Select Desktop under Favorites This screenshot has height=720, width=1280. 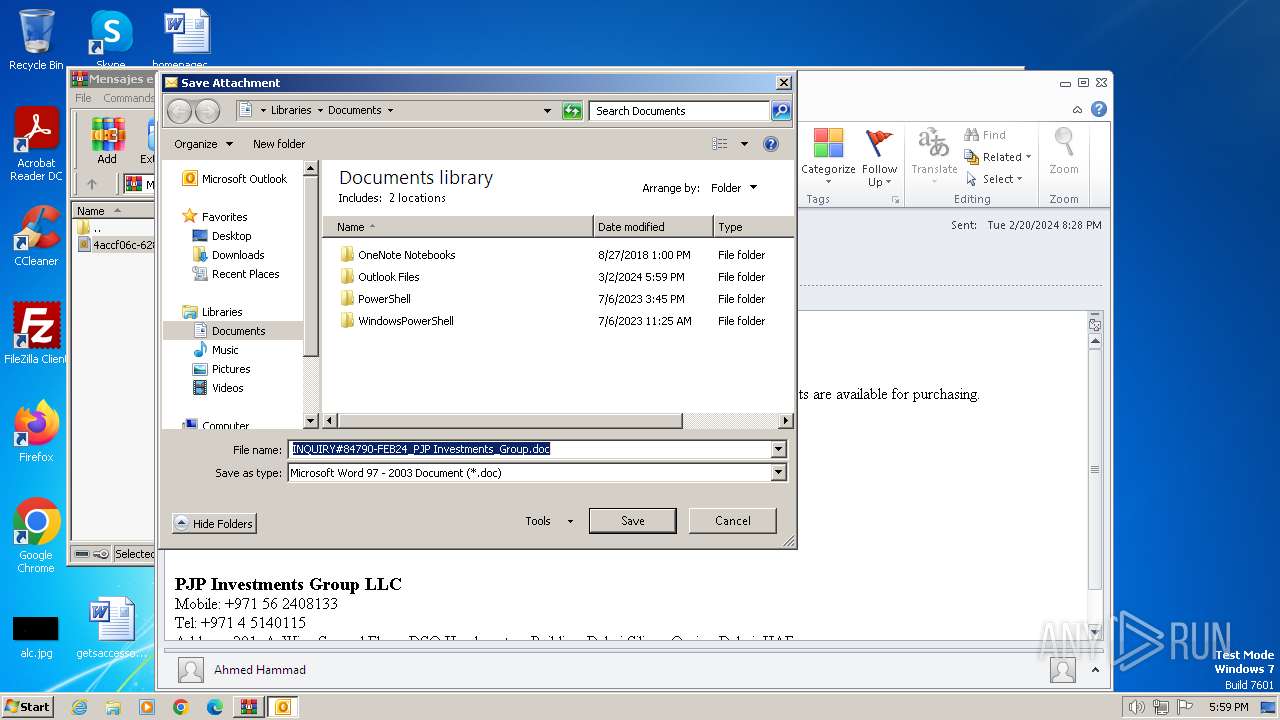[231, 236]
